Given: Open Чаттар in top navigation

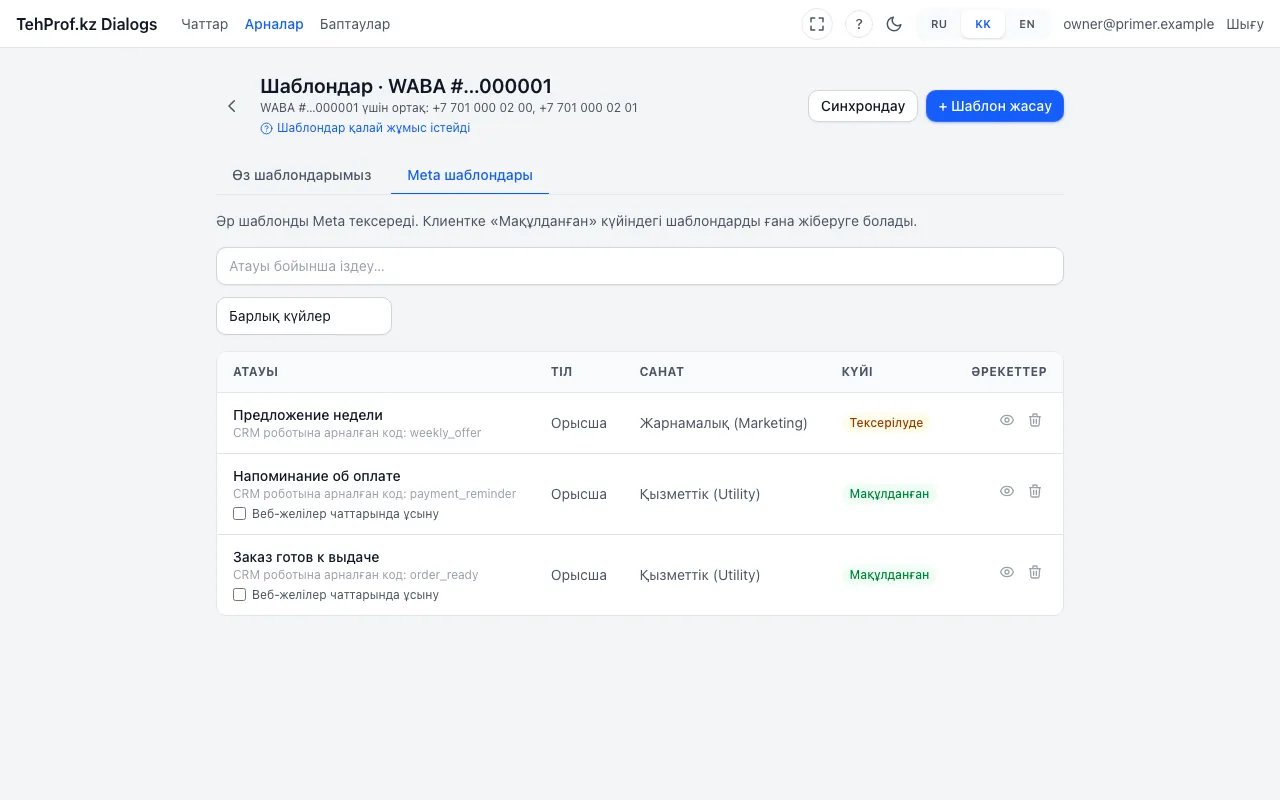Looking at the screenshot, I should (205, 24).
